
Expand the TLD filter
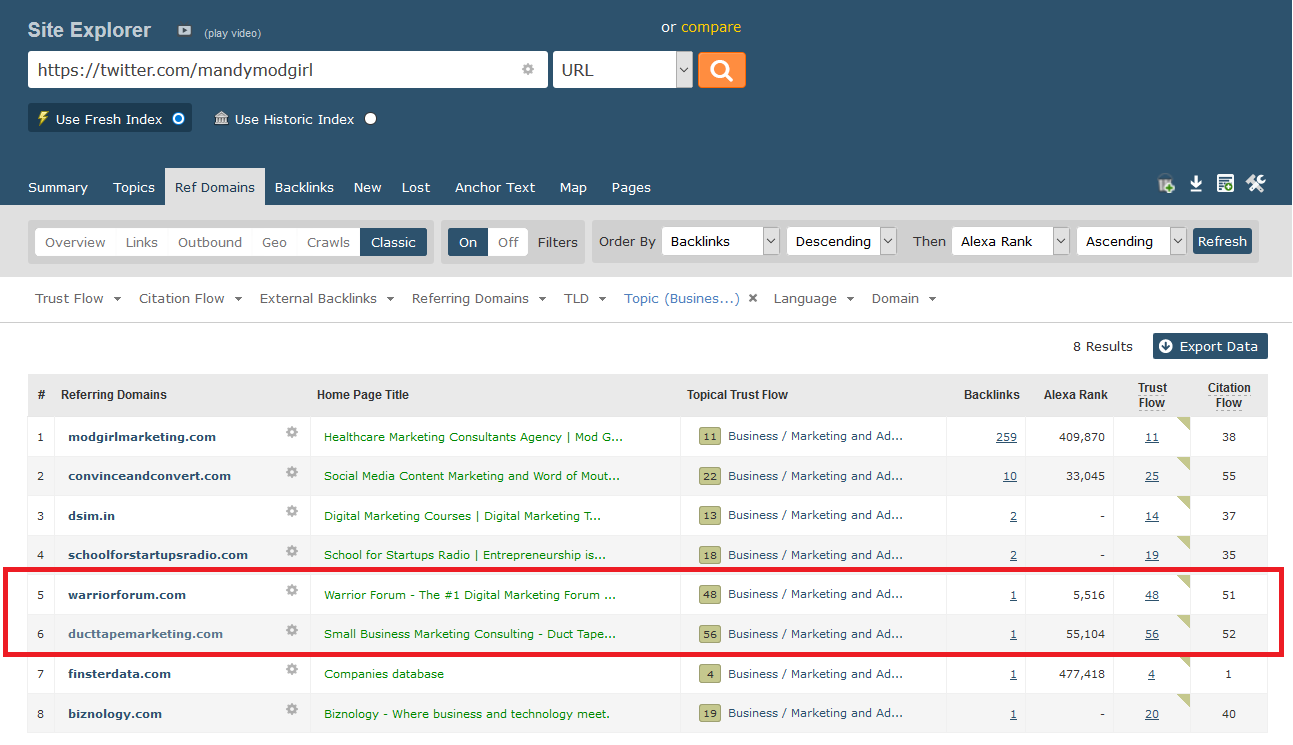(x=585, y=298)
